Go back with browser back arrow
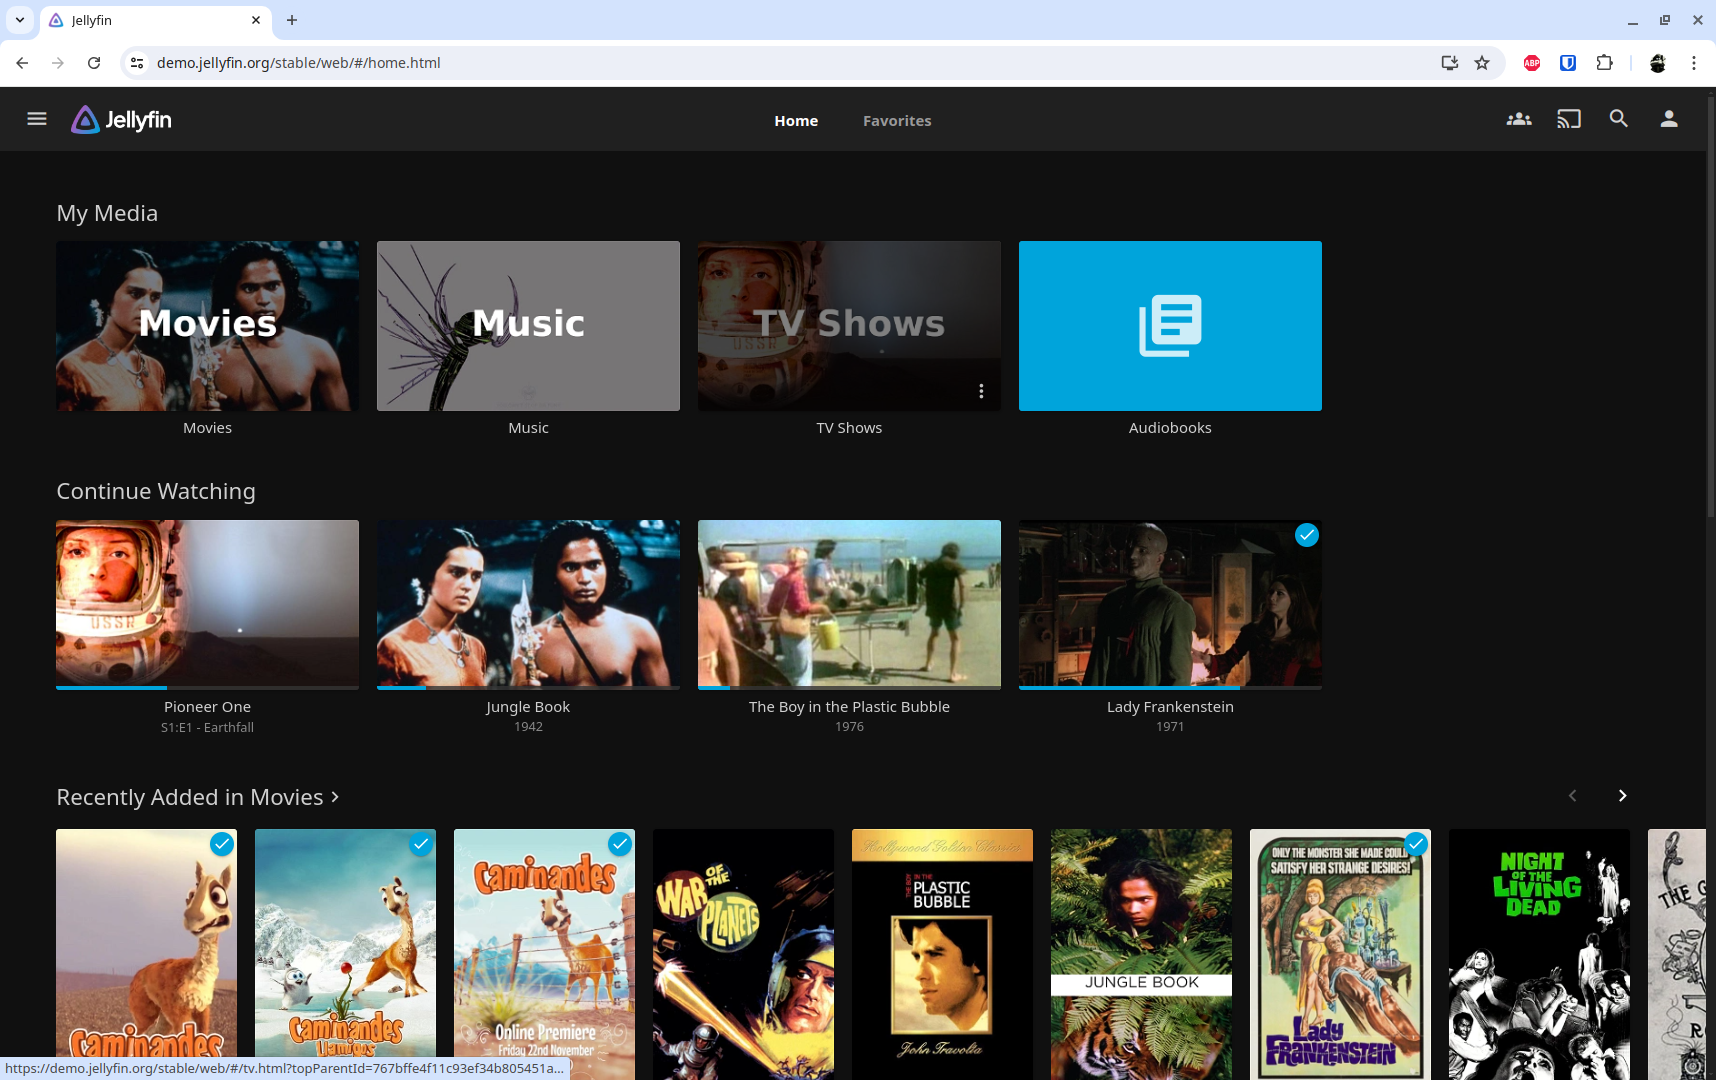Image resolution: width=1716 pixels, height=1080 pixels. (22, 63)
